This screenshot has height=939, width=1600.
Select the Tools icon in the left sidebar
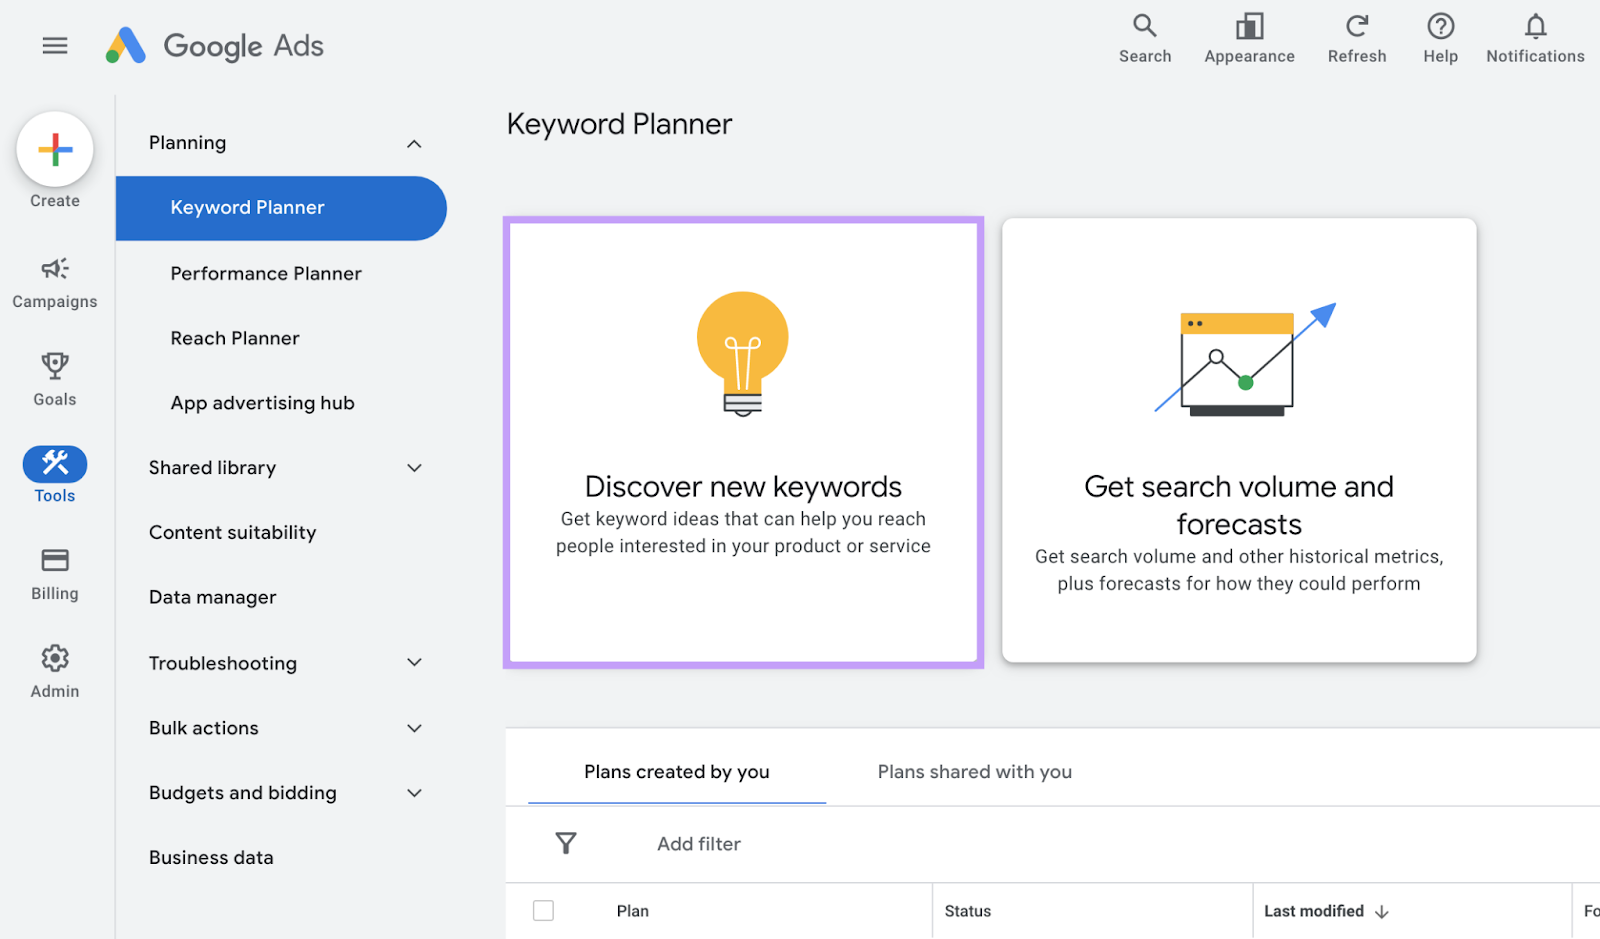pyautogui.click(x=54, y=463)
